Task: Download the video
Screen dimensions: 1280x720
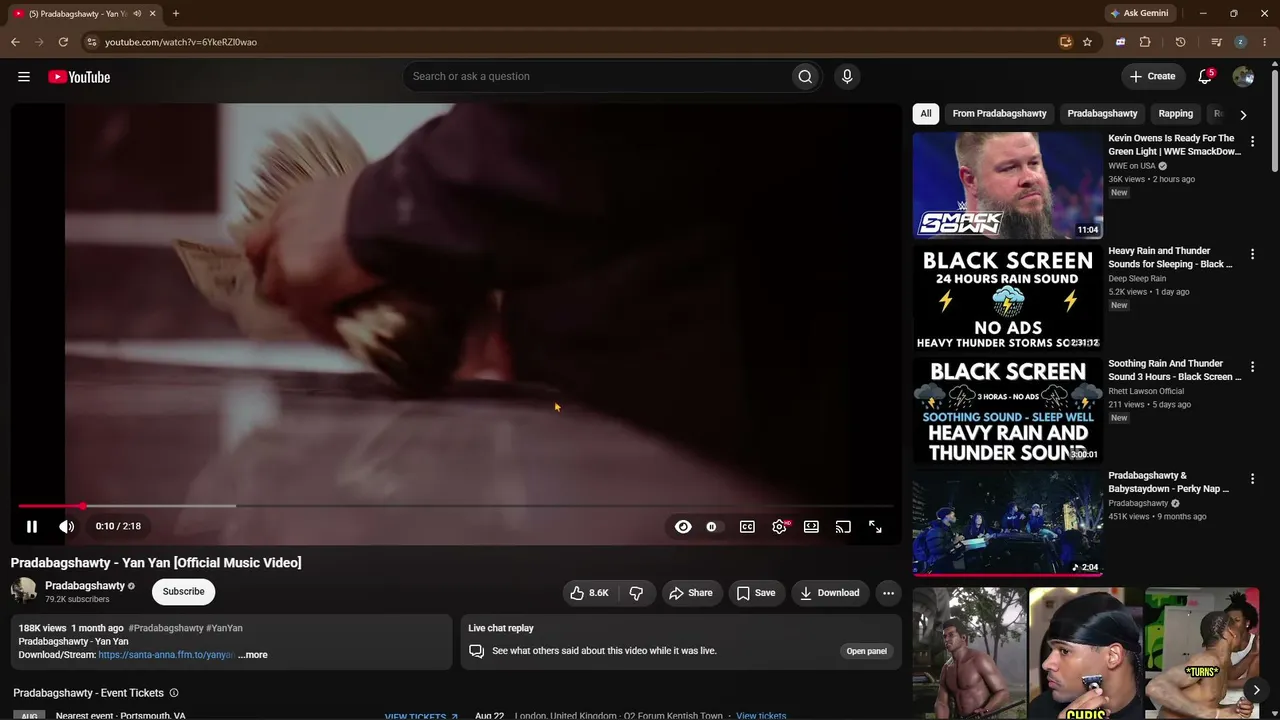Action: pyautogui.click(x=830, y=593)
